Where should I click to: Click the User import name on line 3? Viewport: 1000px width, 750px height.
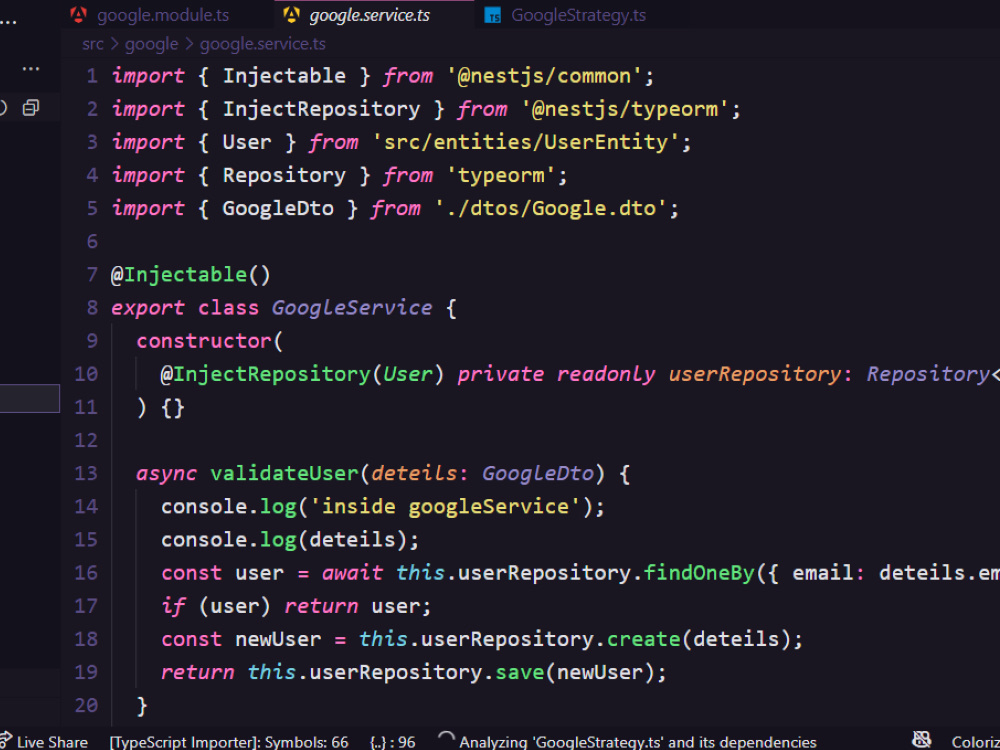point(247,142)
